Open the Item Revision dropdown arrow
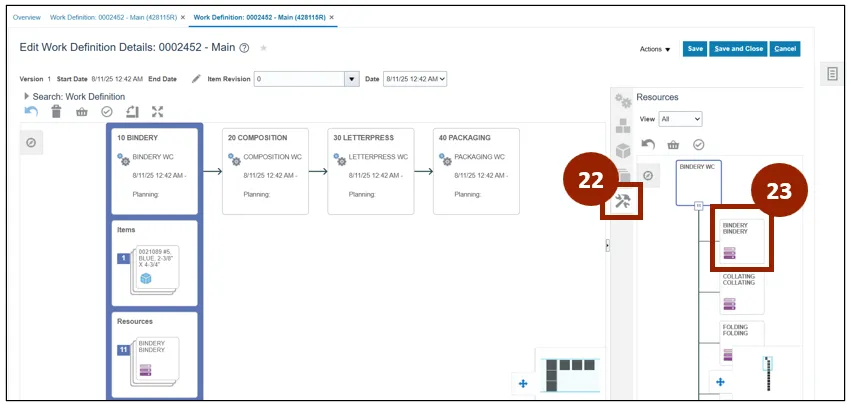This screenshot has height=408, width=851. point(352,79)
